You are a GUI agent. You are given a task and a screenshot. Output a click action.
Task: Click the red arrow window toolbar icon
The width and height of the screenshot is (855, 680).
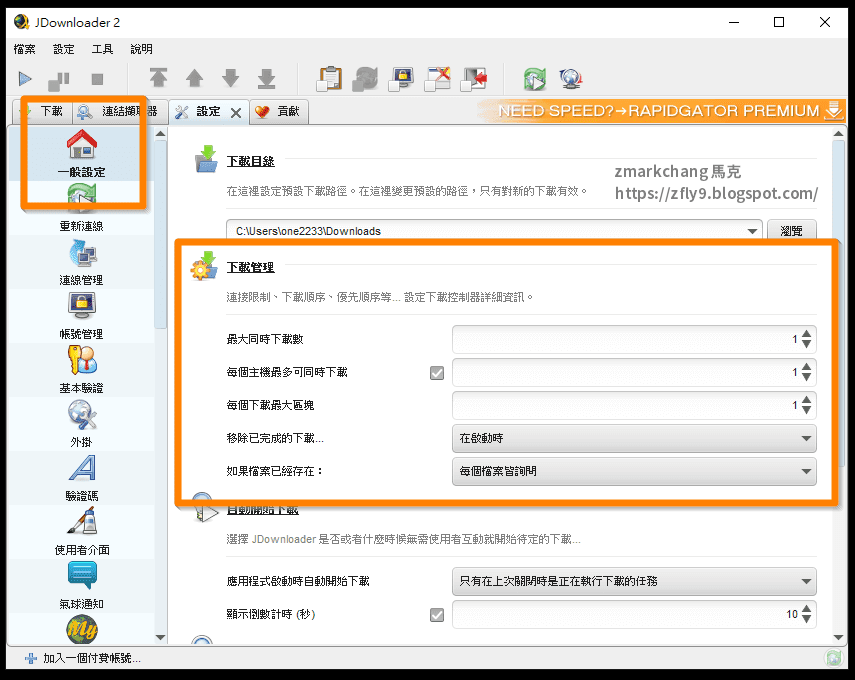click(x=473, y=79)
